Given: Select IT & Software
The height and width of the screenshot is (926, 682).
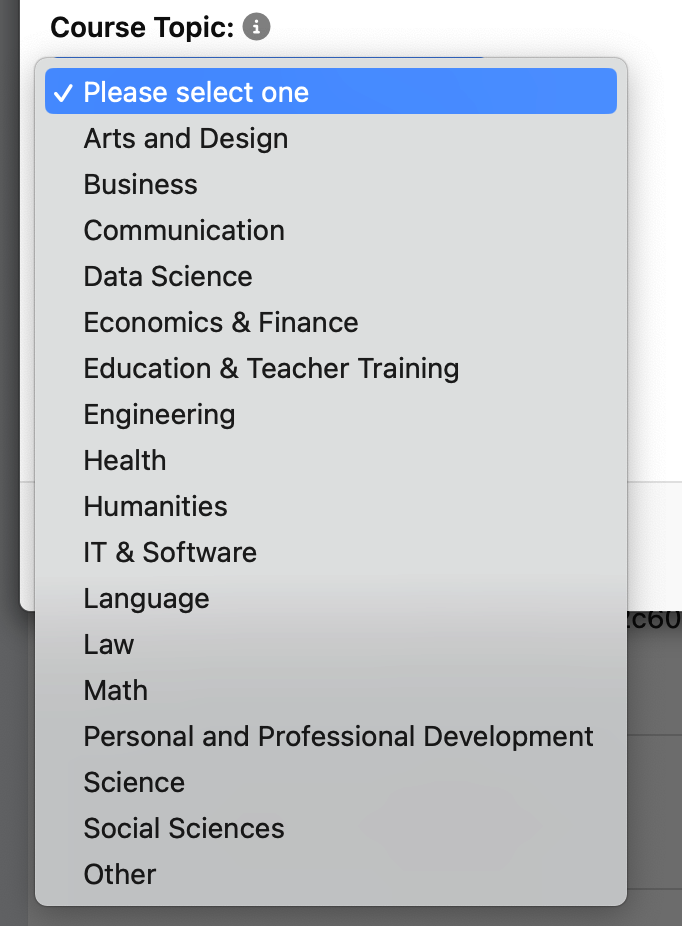Looking at the screenshot, I should tap(331, 553).
